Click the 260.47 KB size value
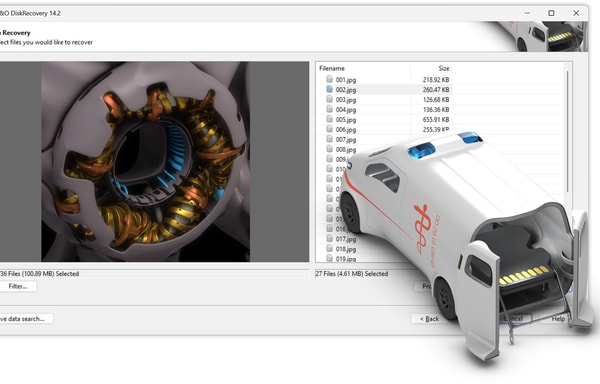 (436, 89)
